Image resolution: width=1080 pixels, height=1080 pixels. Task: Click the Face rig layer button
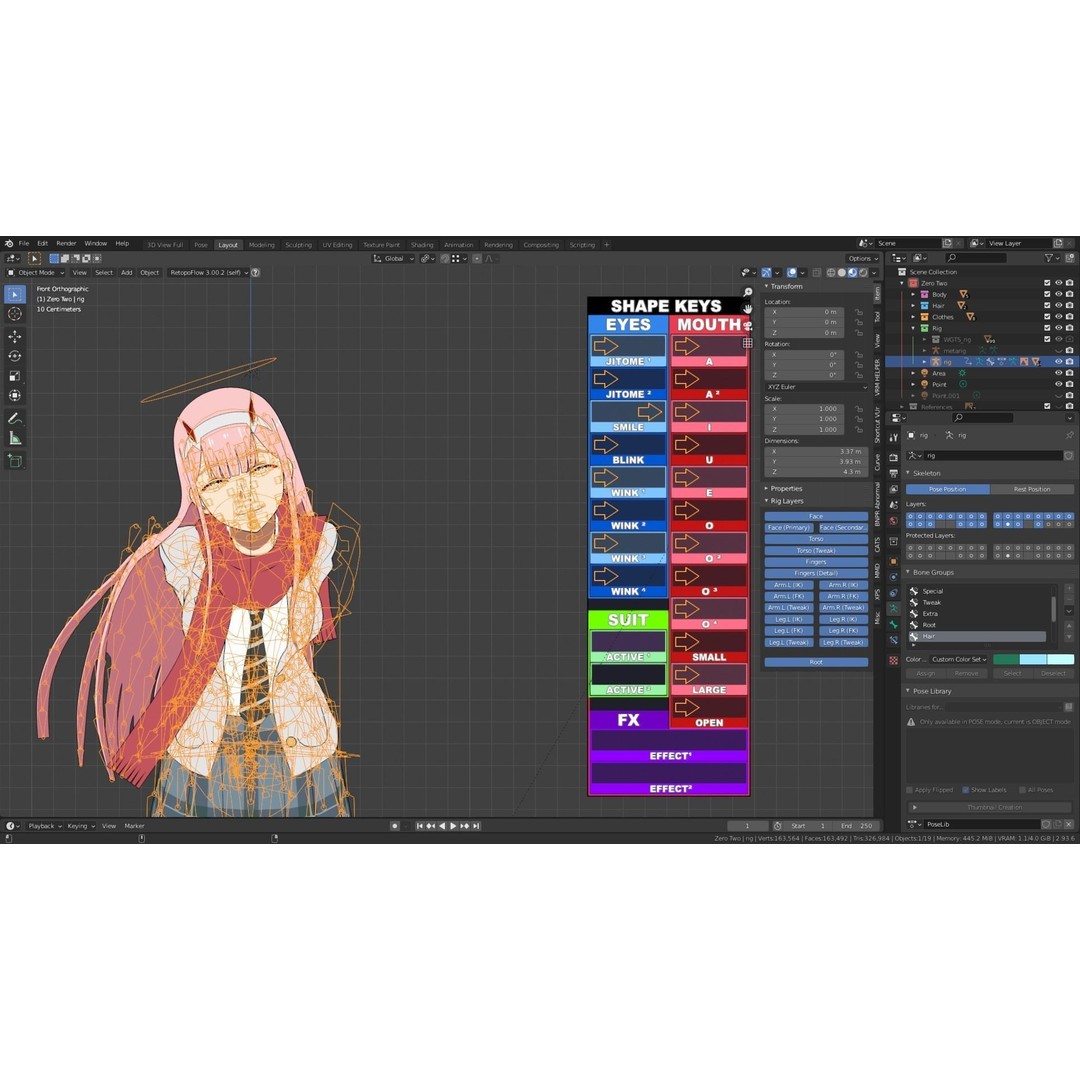tap(816, 516)
